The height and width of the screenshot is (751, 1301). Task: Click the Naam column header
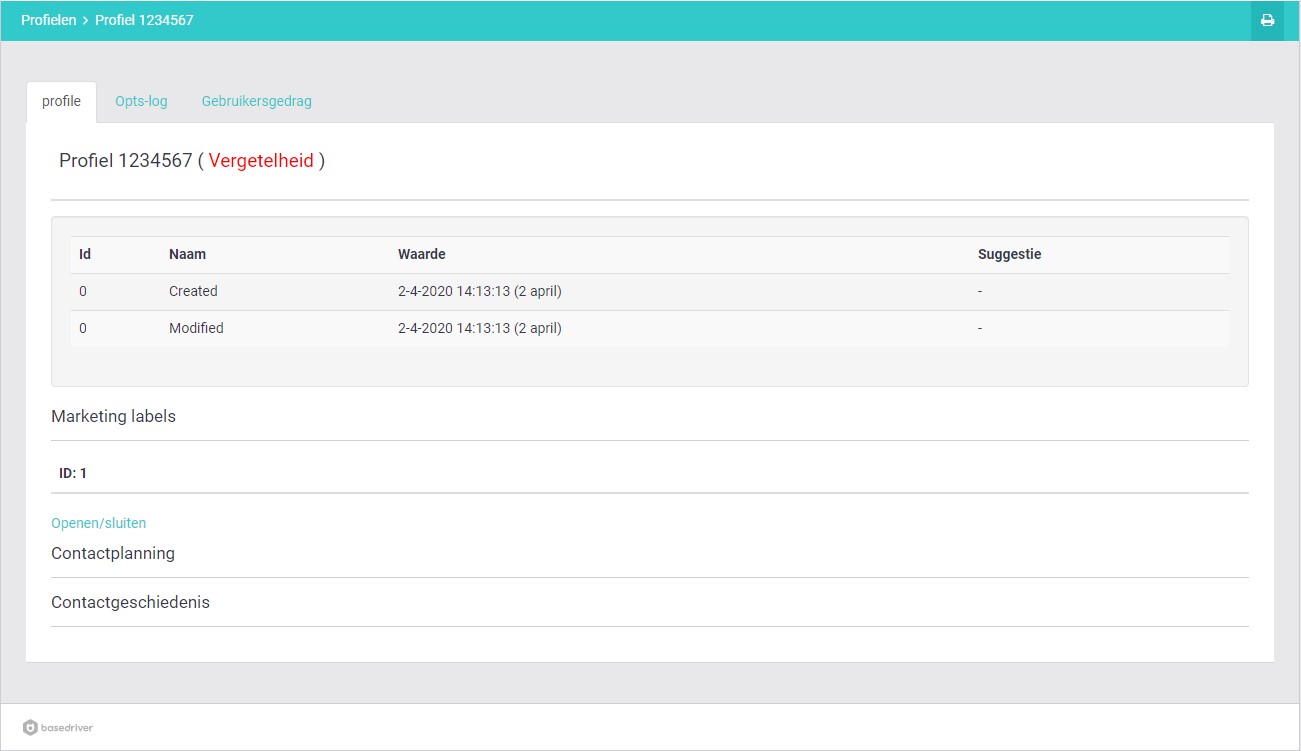click(x=187, y=255)
